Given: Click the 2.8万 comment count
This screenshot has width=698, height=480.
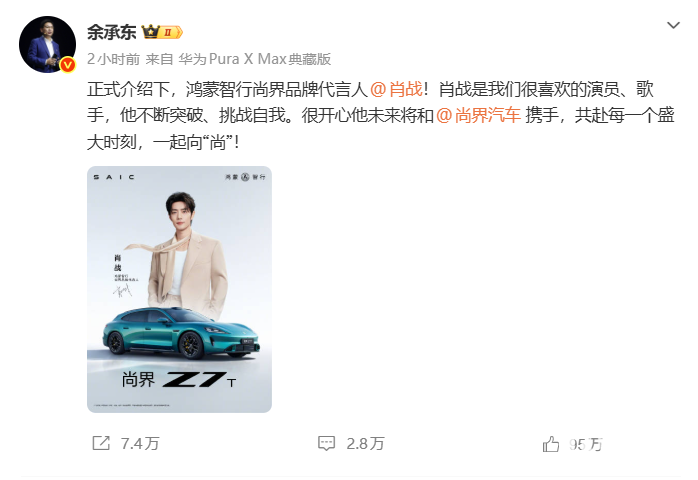Looking at the screenshot, I should click(x=365, y=443).
